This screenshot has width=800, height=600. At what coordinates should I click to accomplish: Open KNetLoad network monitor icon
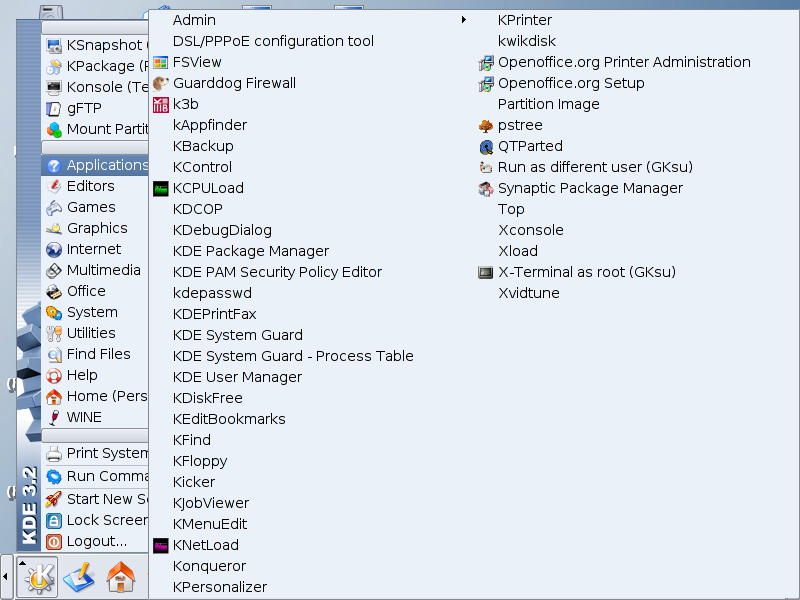(160, 545)
